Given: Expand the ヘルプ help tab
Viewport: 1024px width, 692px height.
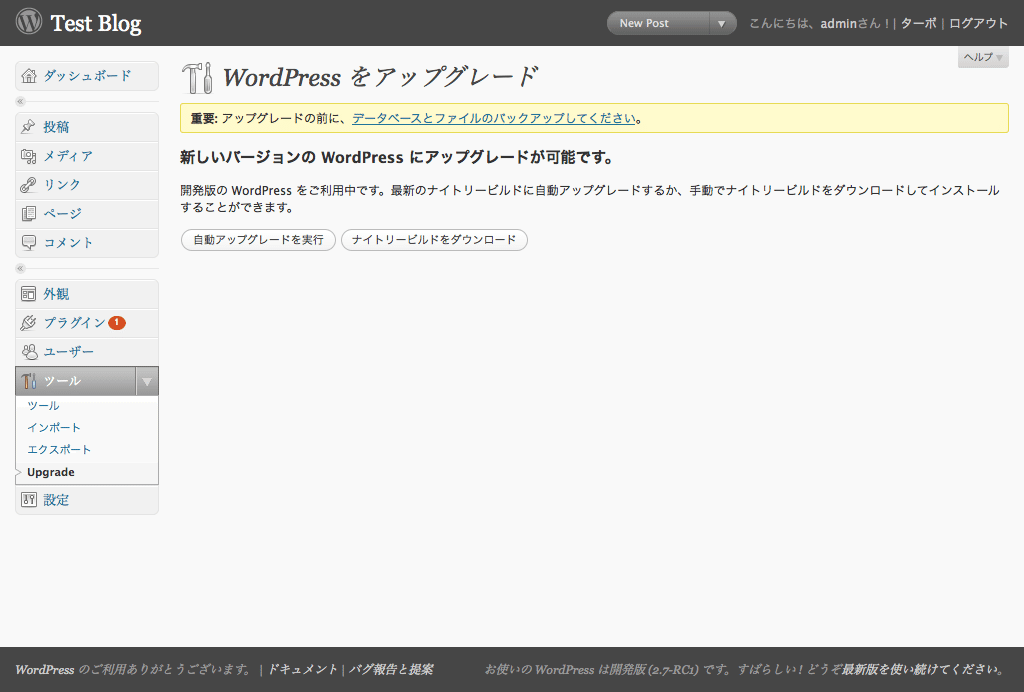Looking at the screenshot, I should coord(983,57).
